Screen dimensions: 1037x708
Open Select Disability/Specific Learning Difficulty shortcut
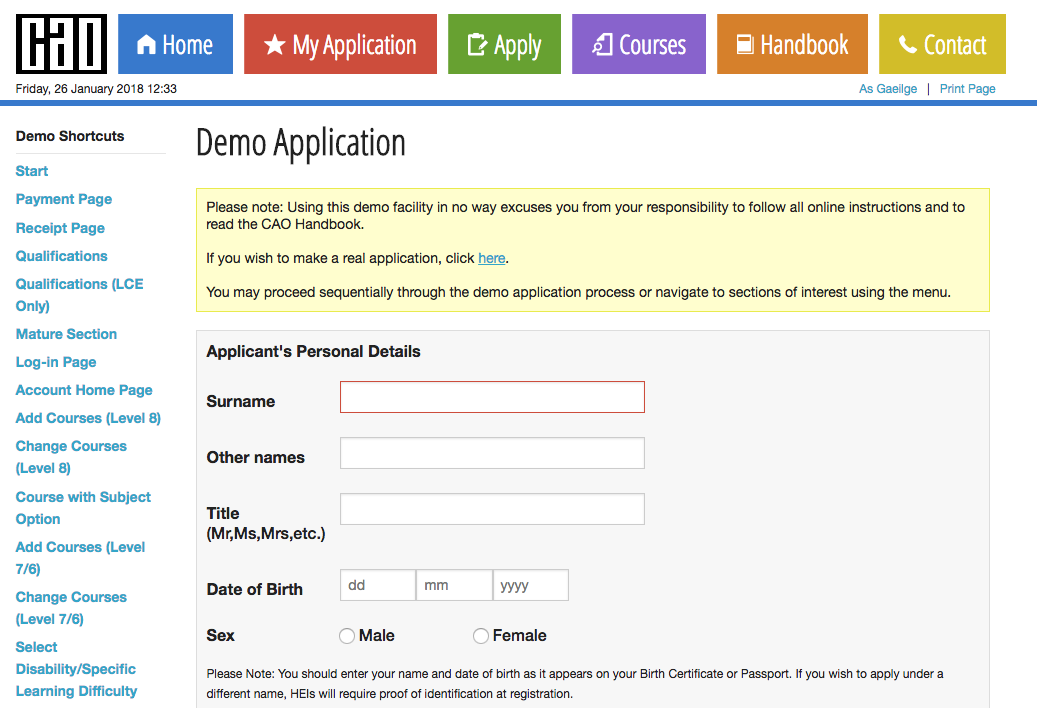coord(77,669)
